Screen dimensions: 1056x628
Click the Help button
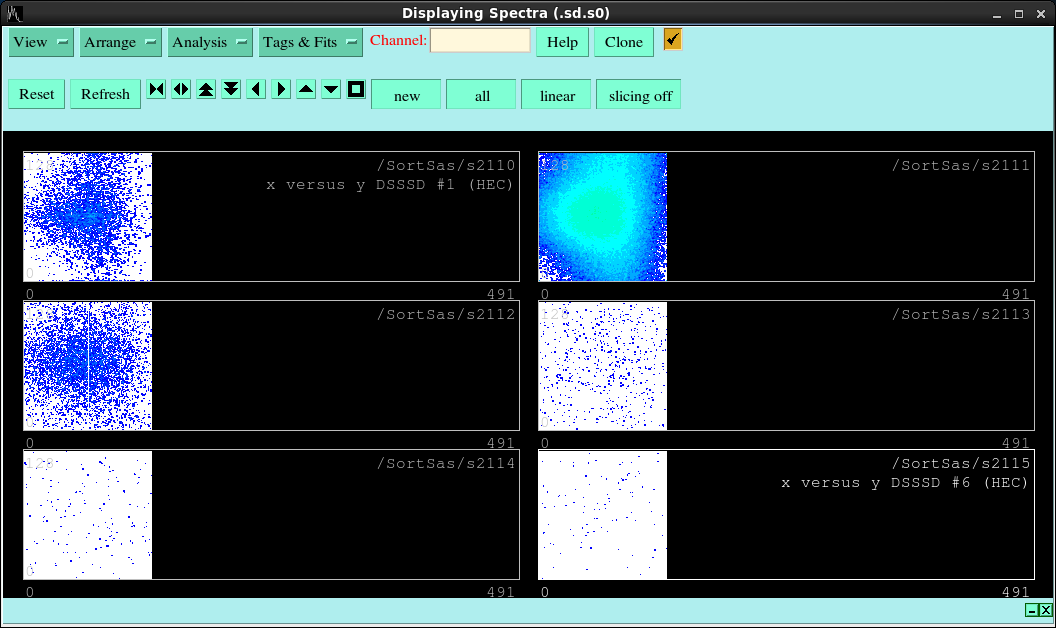click(x=562, y=42)
